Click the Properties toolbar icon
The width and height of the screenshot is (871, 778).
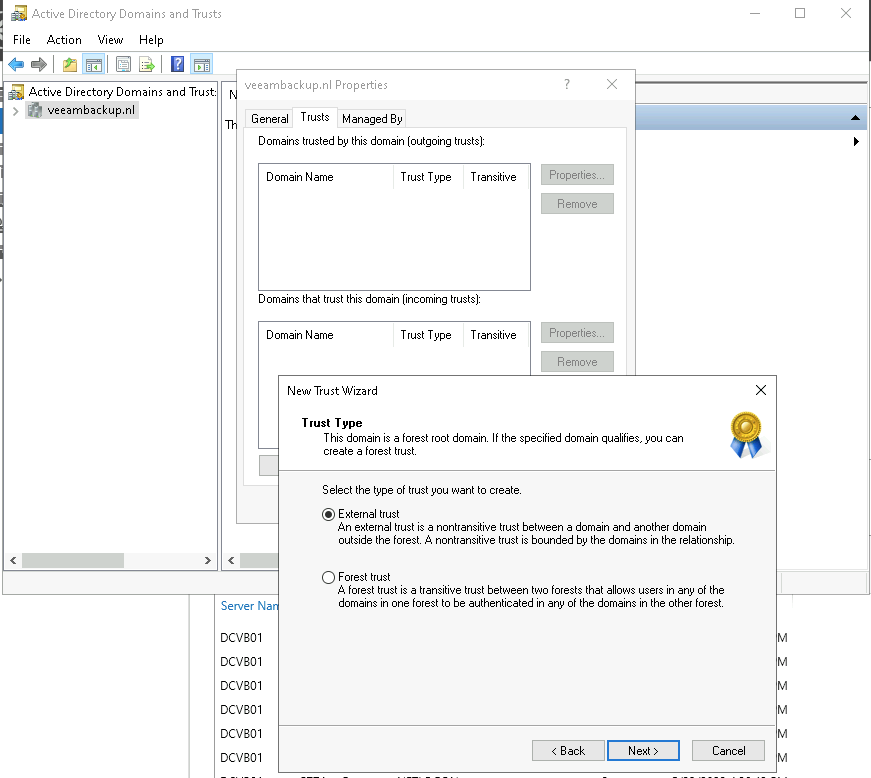[123, 65]
